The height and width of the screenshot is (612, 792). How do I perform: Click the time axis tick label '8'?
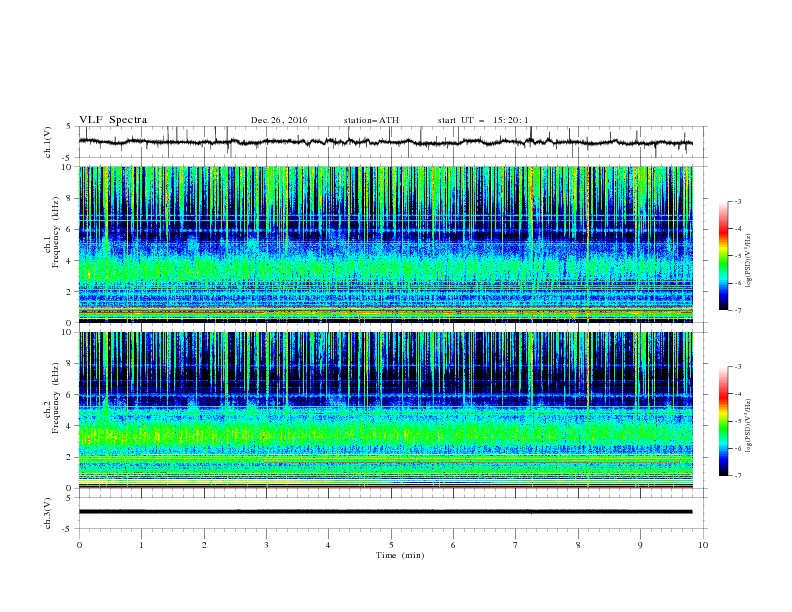(x=578, y=545)
